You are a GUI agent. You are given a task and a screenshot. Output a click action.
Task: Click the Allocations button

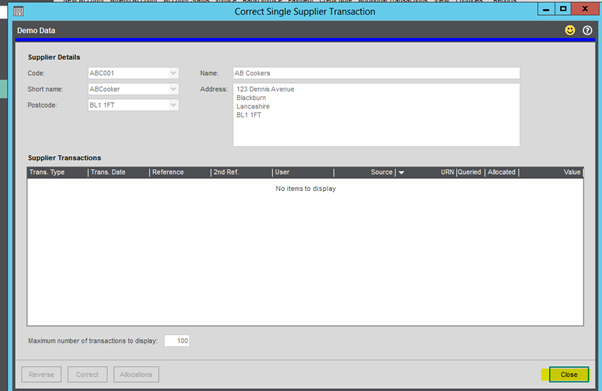136,374
